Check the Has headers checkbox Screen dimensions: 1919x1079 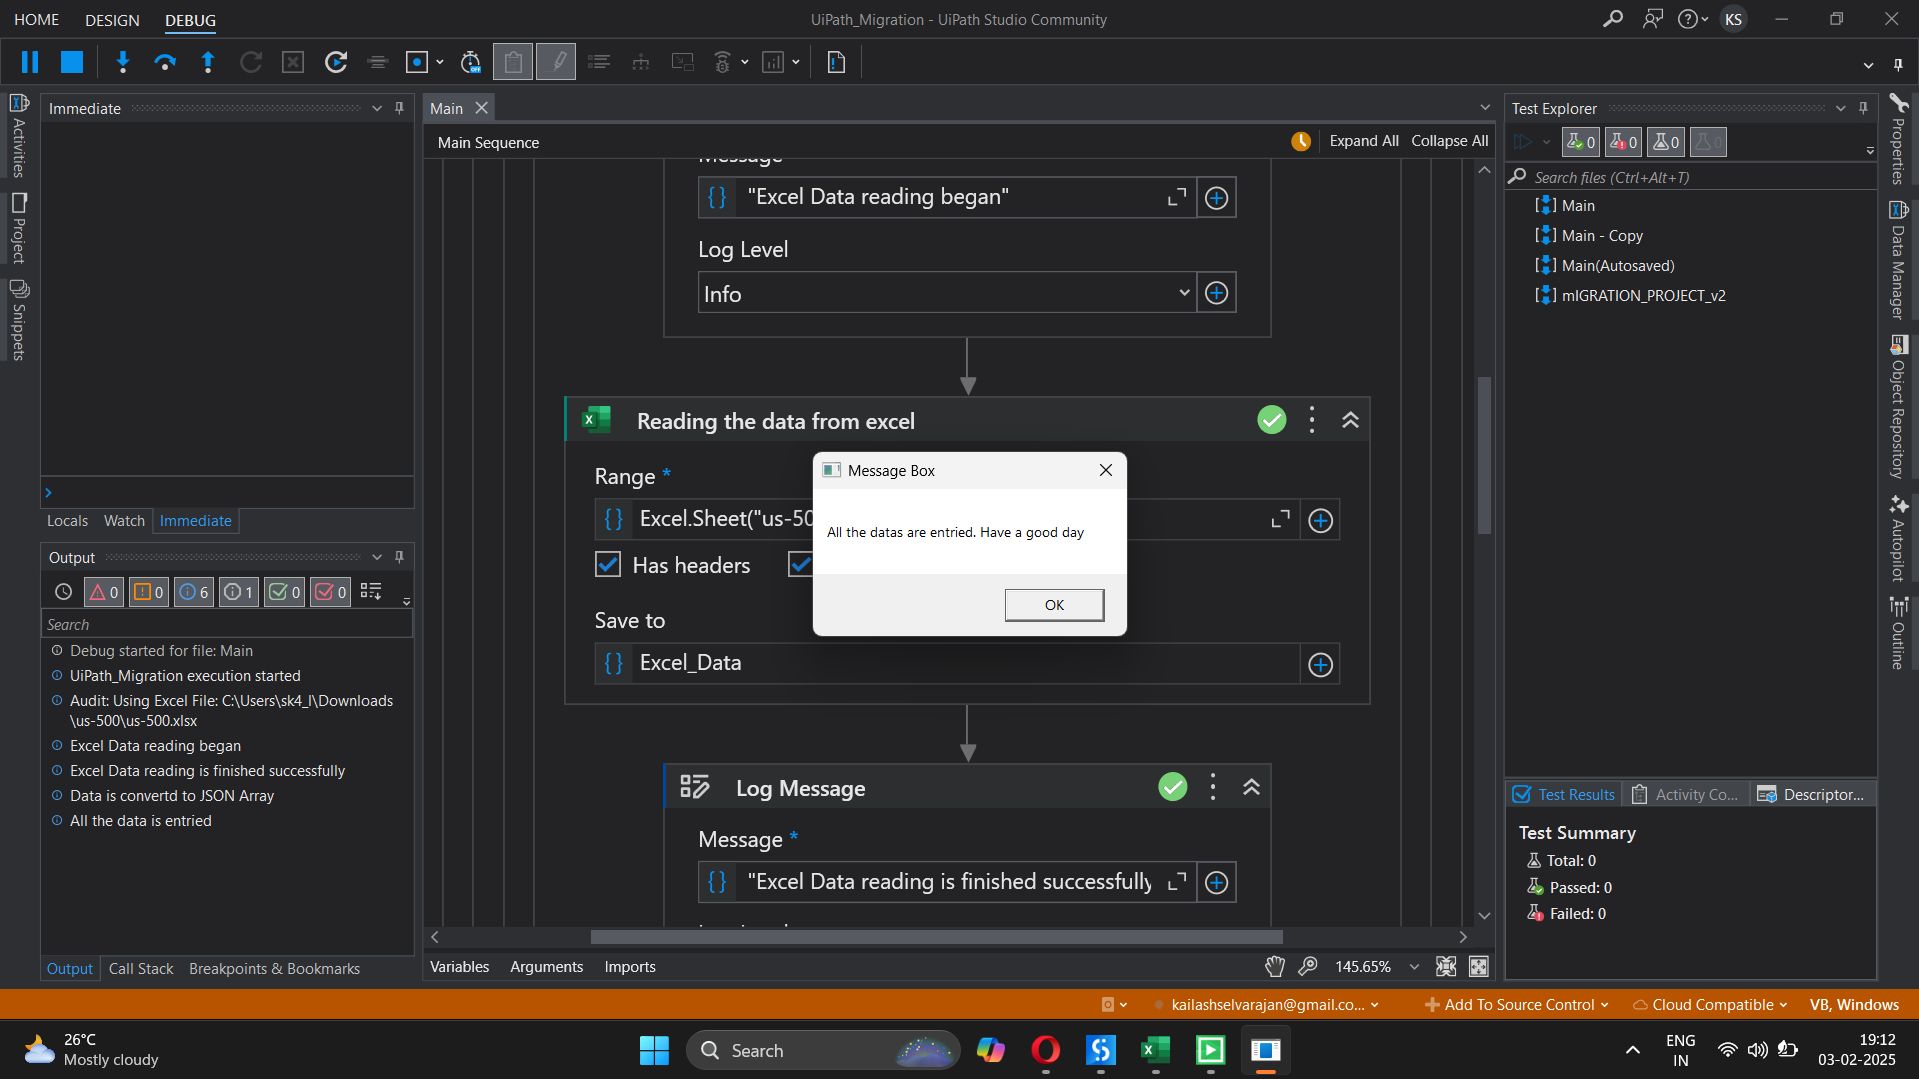pos(608,565)
